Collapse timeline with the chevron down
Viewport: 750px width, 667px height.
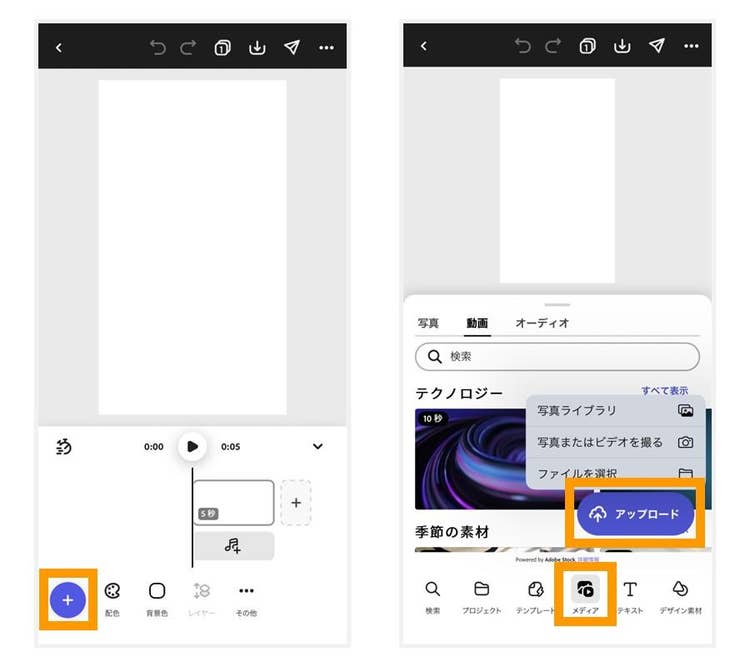[x=318, y=446]
